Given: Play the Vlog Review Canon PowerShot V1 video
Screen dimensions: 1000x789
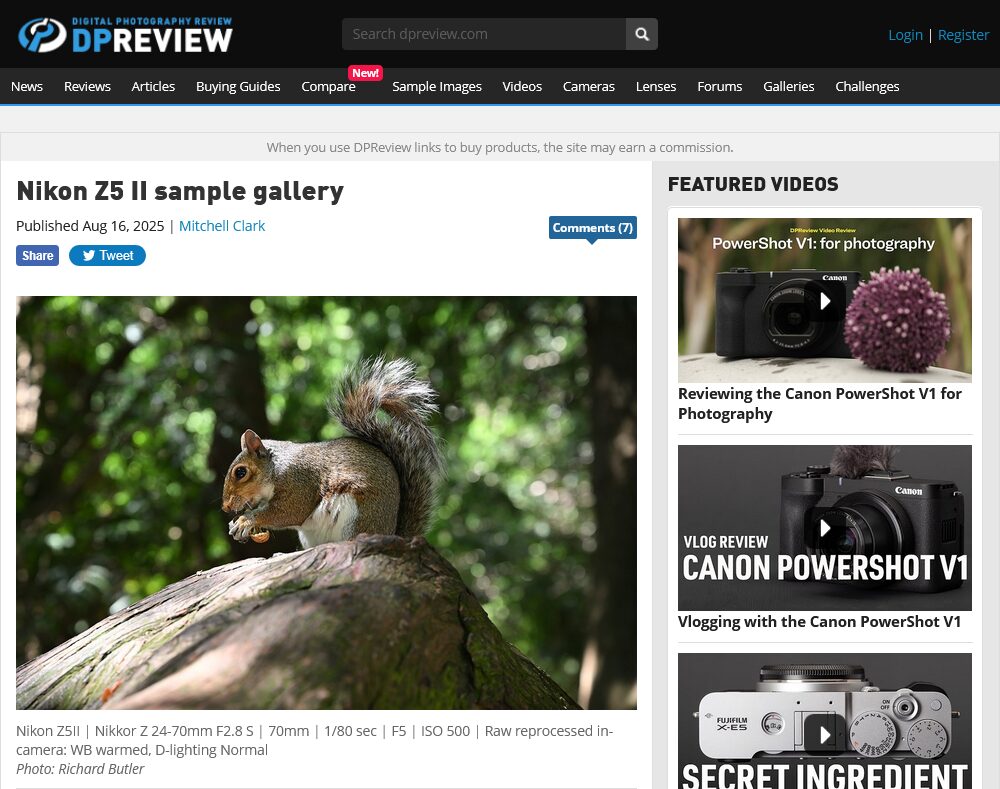Looking at the screenshot, I should click(825, 527).
